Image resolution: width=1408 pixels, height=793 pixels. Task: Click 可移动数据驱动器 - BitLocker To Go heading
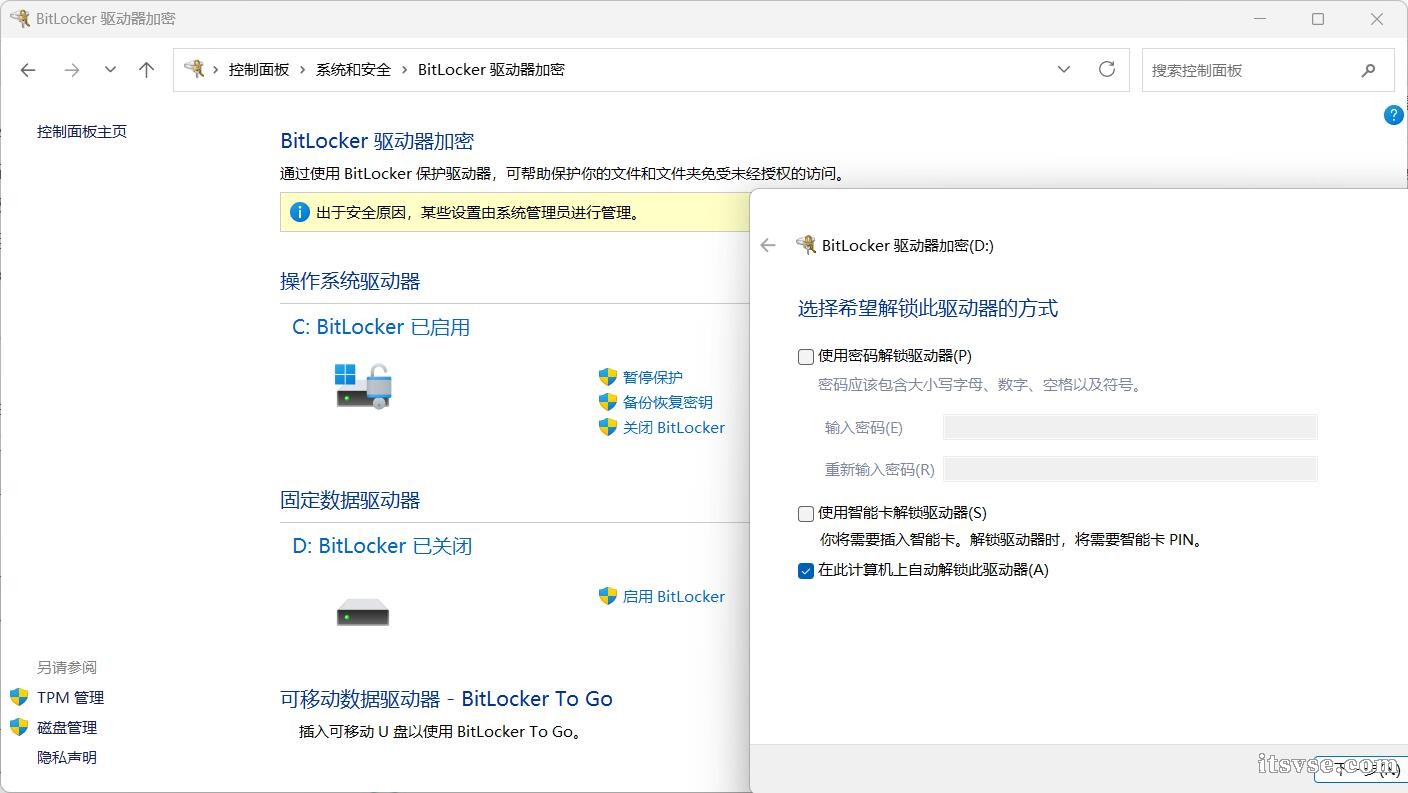click(446, 699)
